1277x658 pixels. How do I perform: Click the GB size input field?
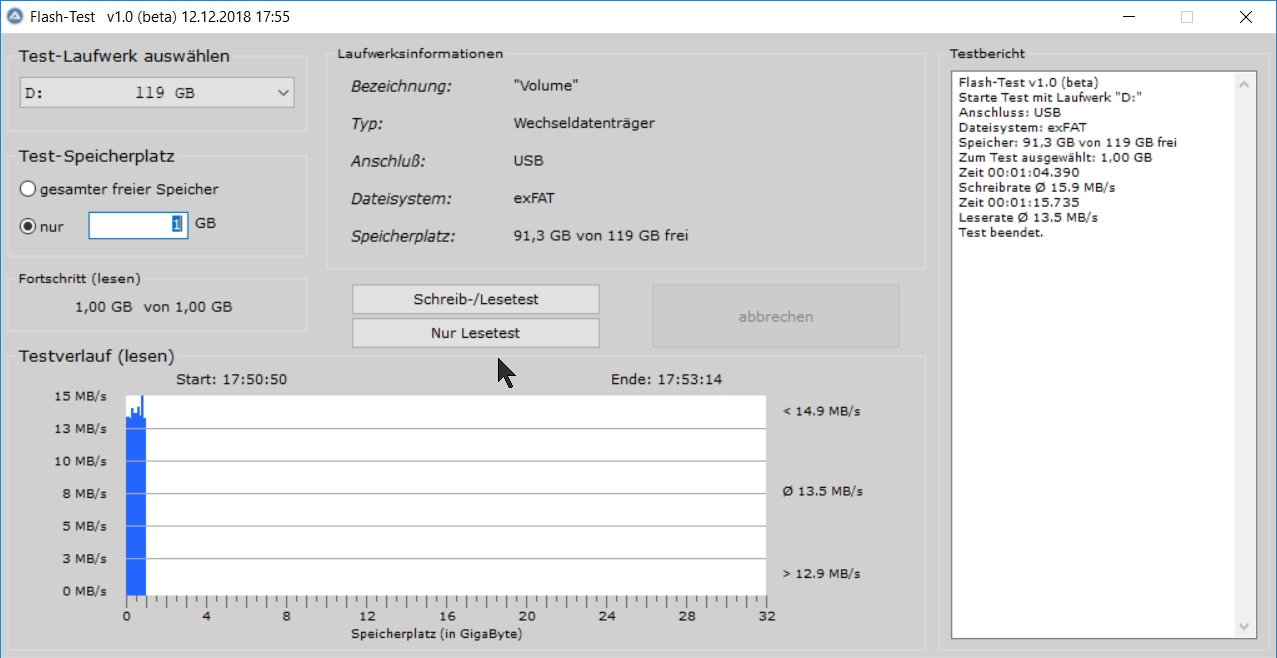pos(137,225)
